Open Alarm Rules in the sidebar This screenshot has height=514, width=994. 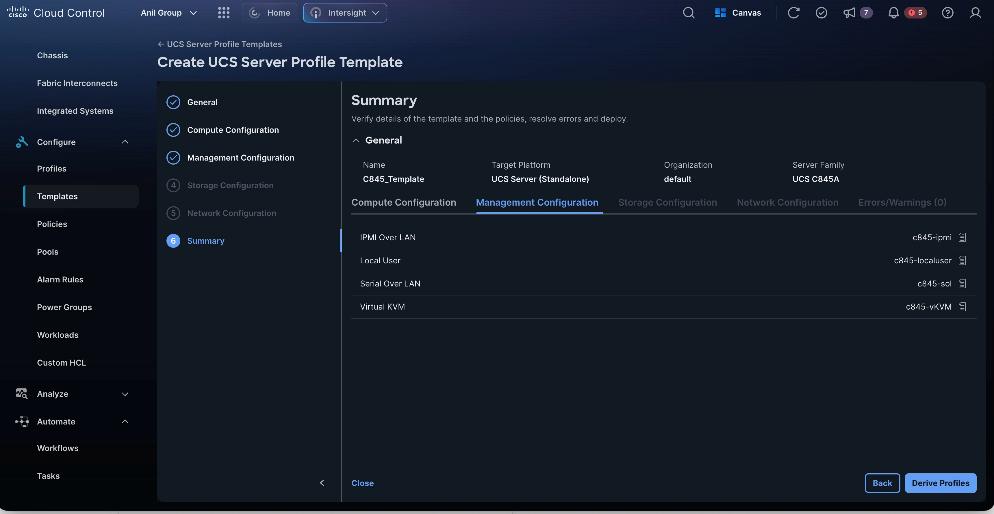[x=60, y=279]
